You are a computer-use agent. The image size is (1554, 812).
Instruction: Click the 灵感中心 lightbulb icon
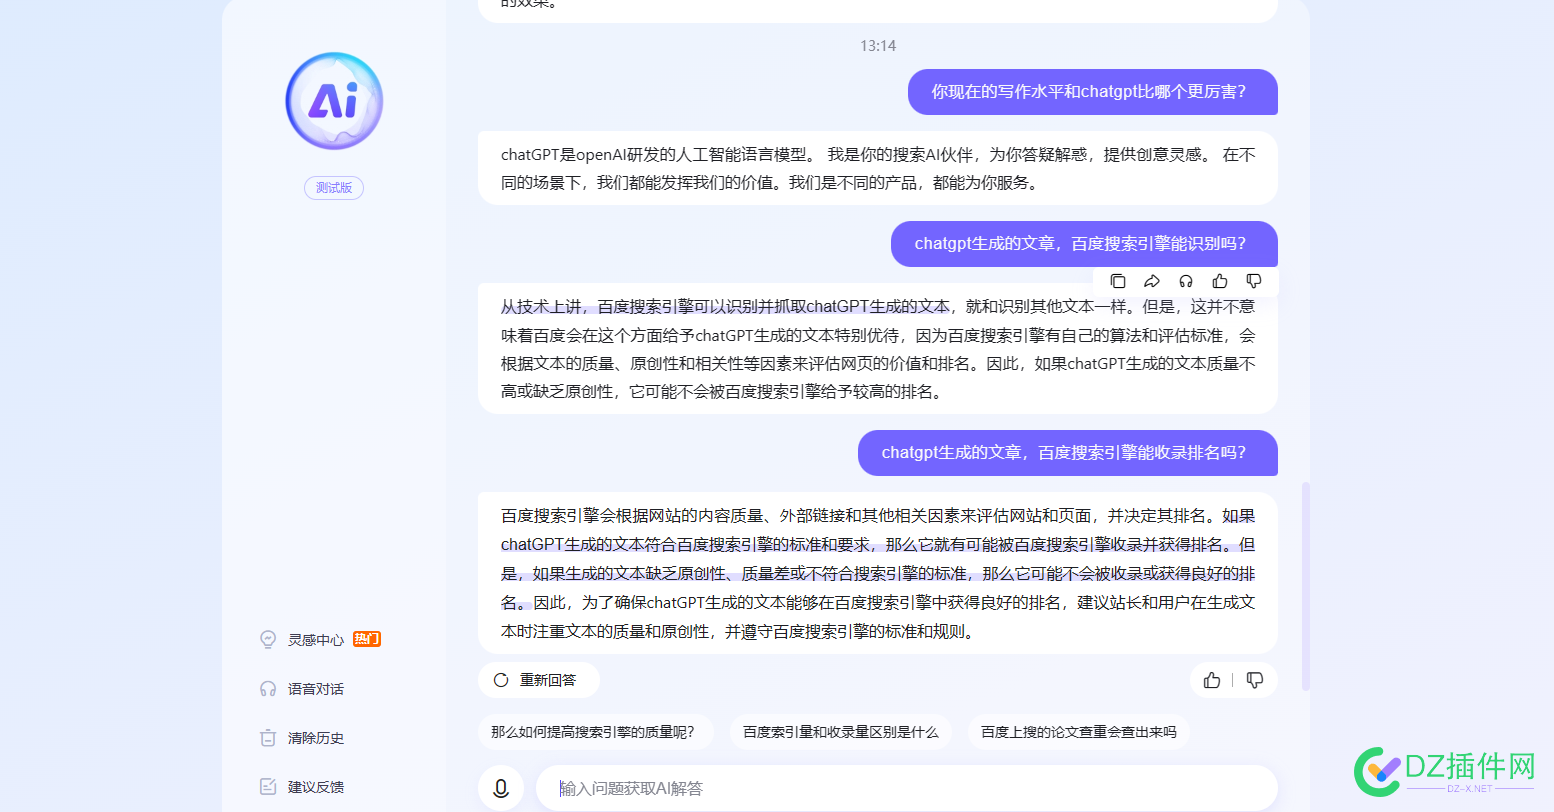click(268, 640)
